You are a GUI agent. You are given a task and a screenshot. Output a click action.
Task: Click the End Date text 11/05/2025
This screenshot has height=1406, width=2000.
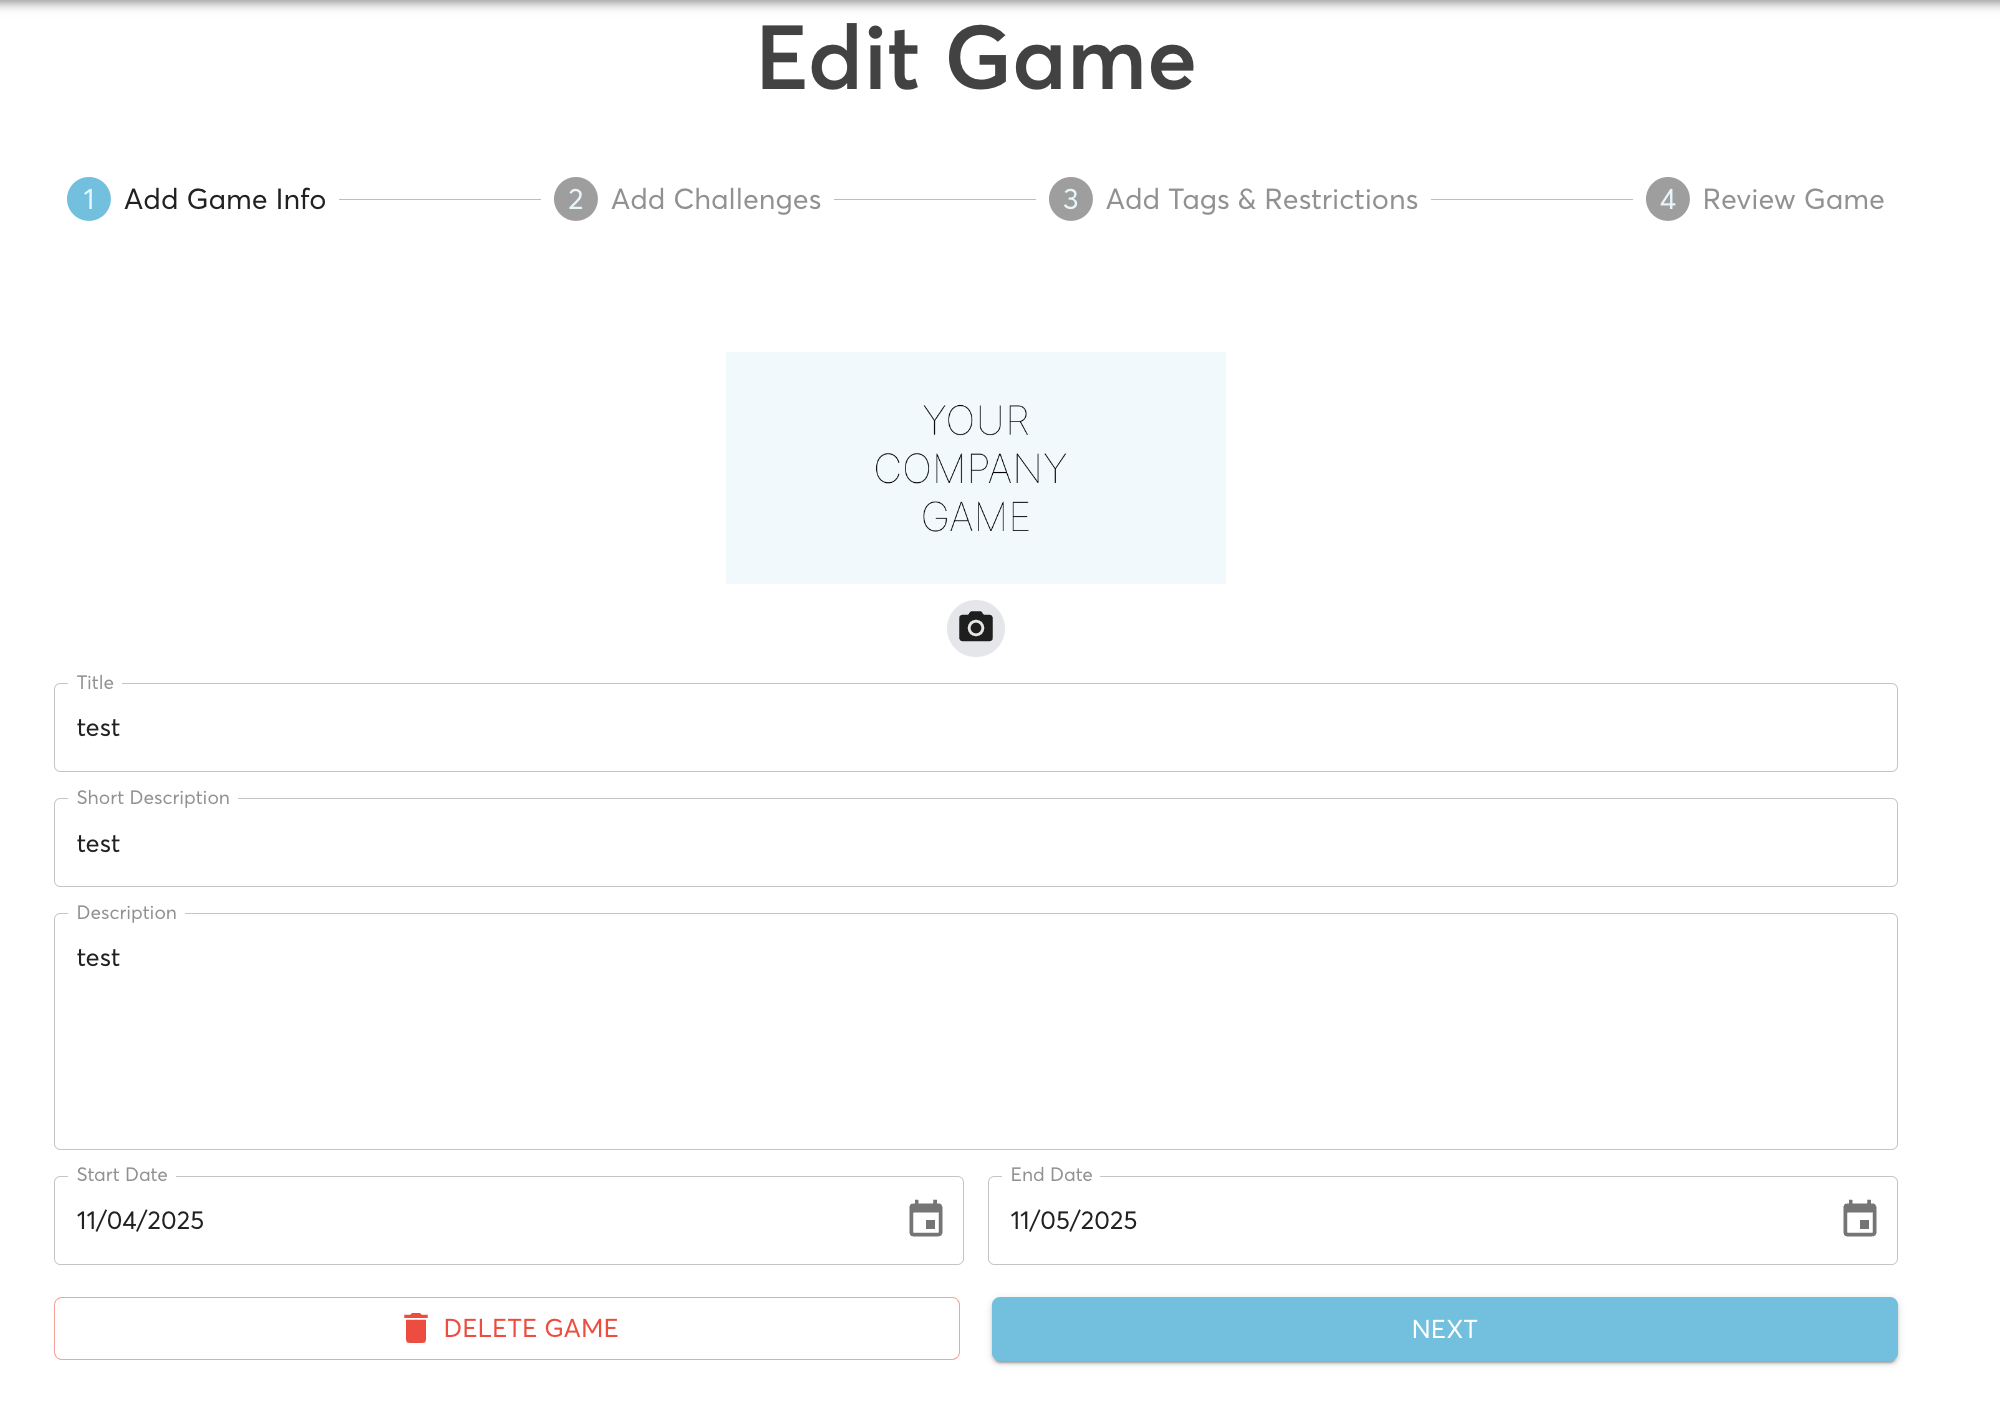[x=1074, y=1220]
